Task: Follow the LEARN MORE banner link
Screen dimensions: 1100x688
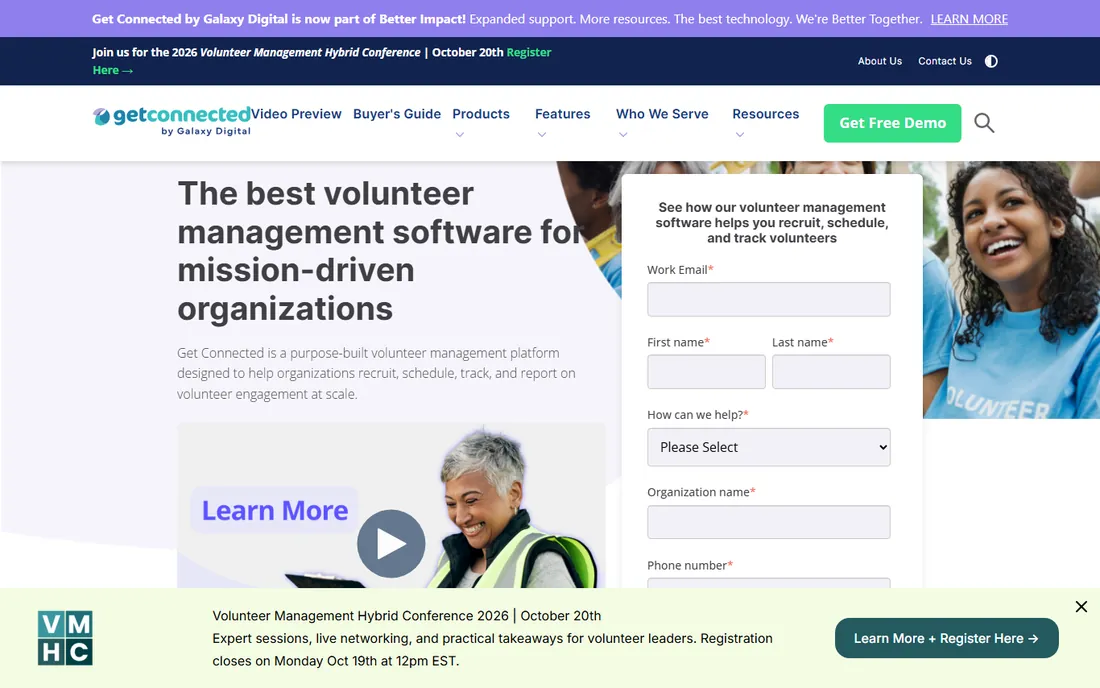Action: (969, 19)
